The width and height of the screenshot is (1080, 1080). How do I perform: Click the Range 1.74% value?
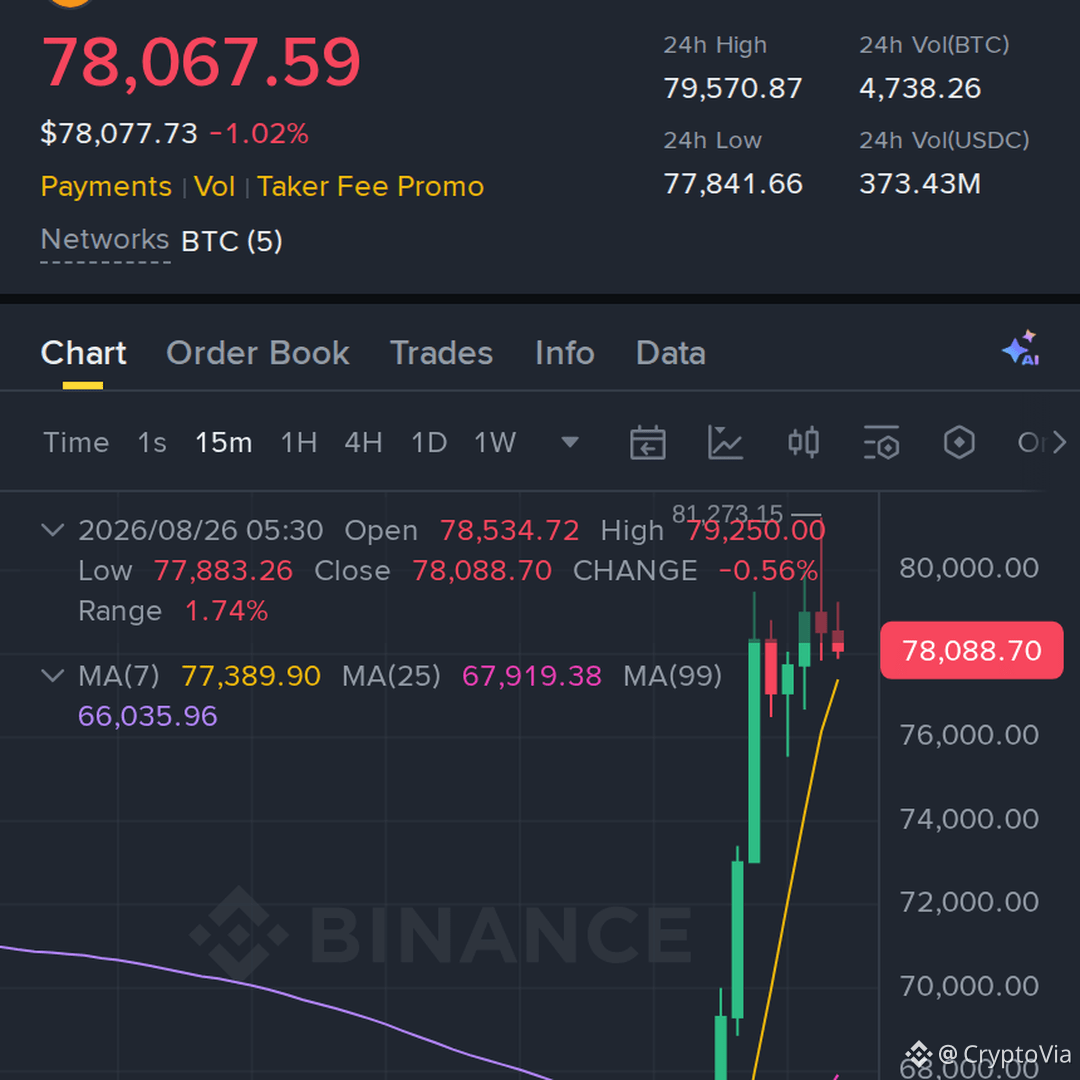point(227,611)
